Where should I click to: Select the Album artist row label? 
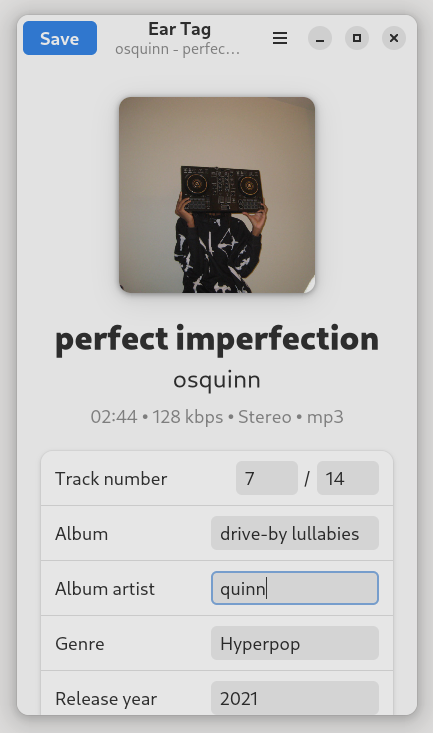105,589
